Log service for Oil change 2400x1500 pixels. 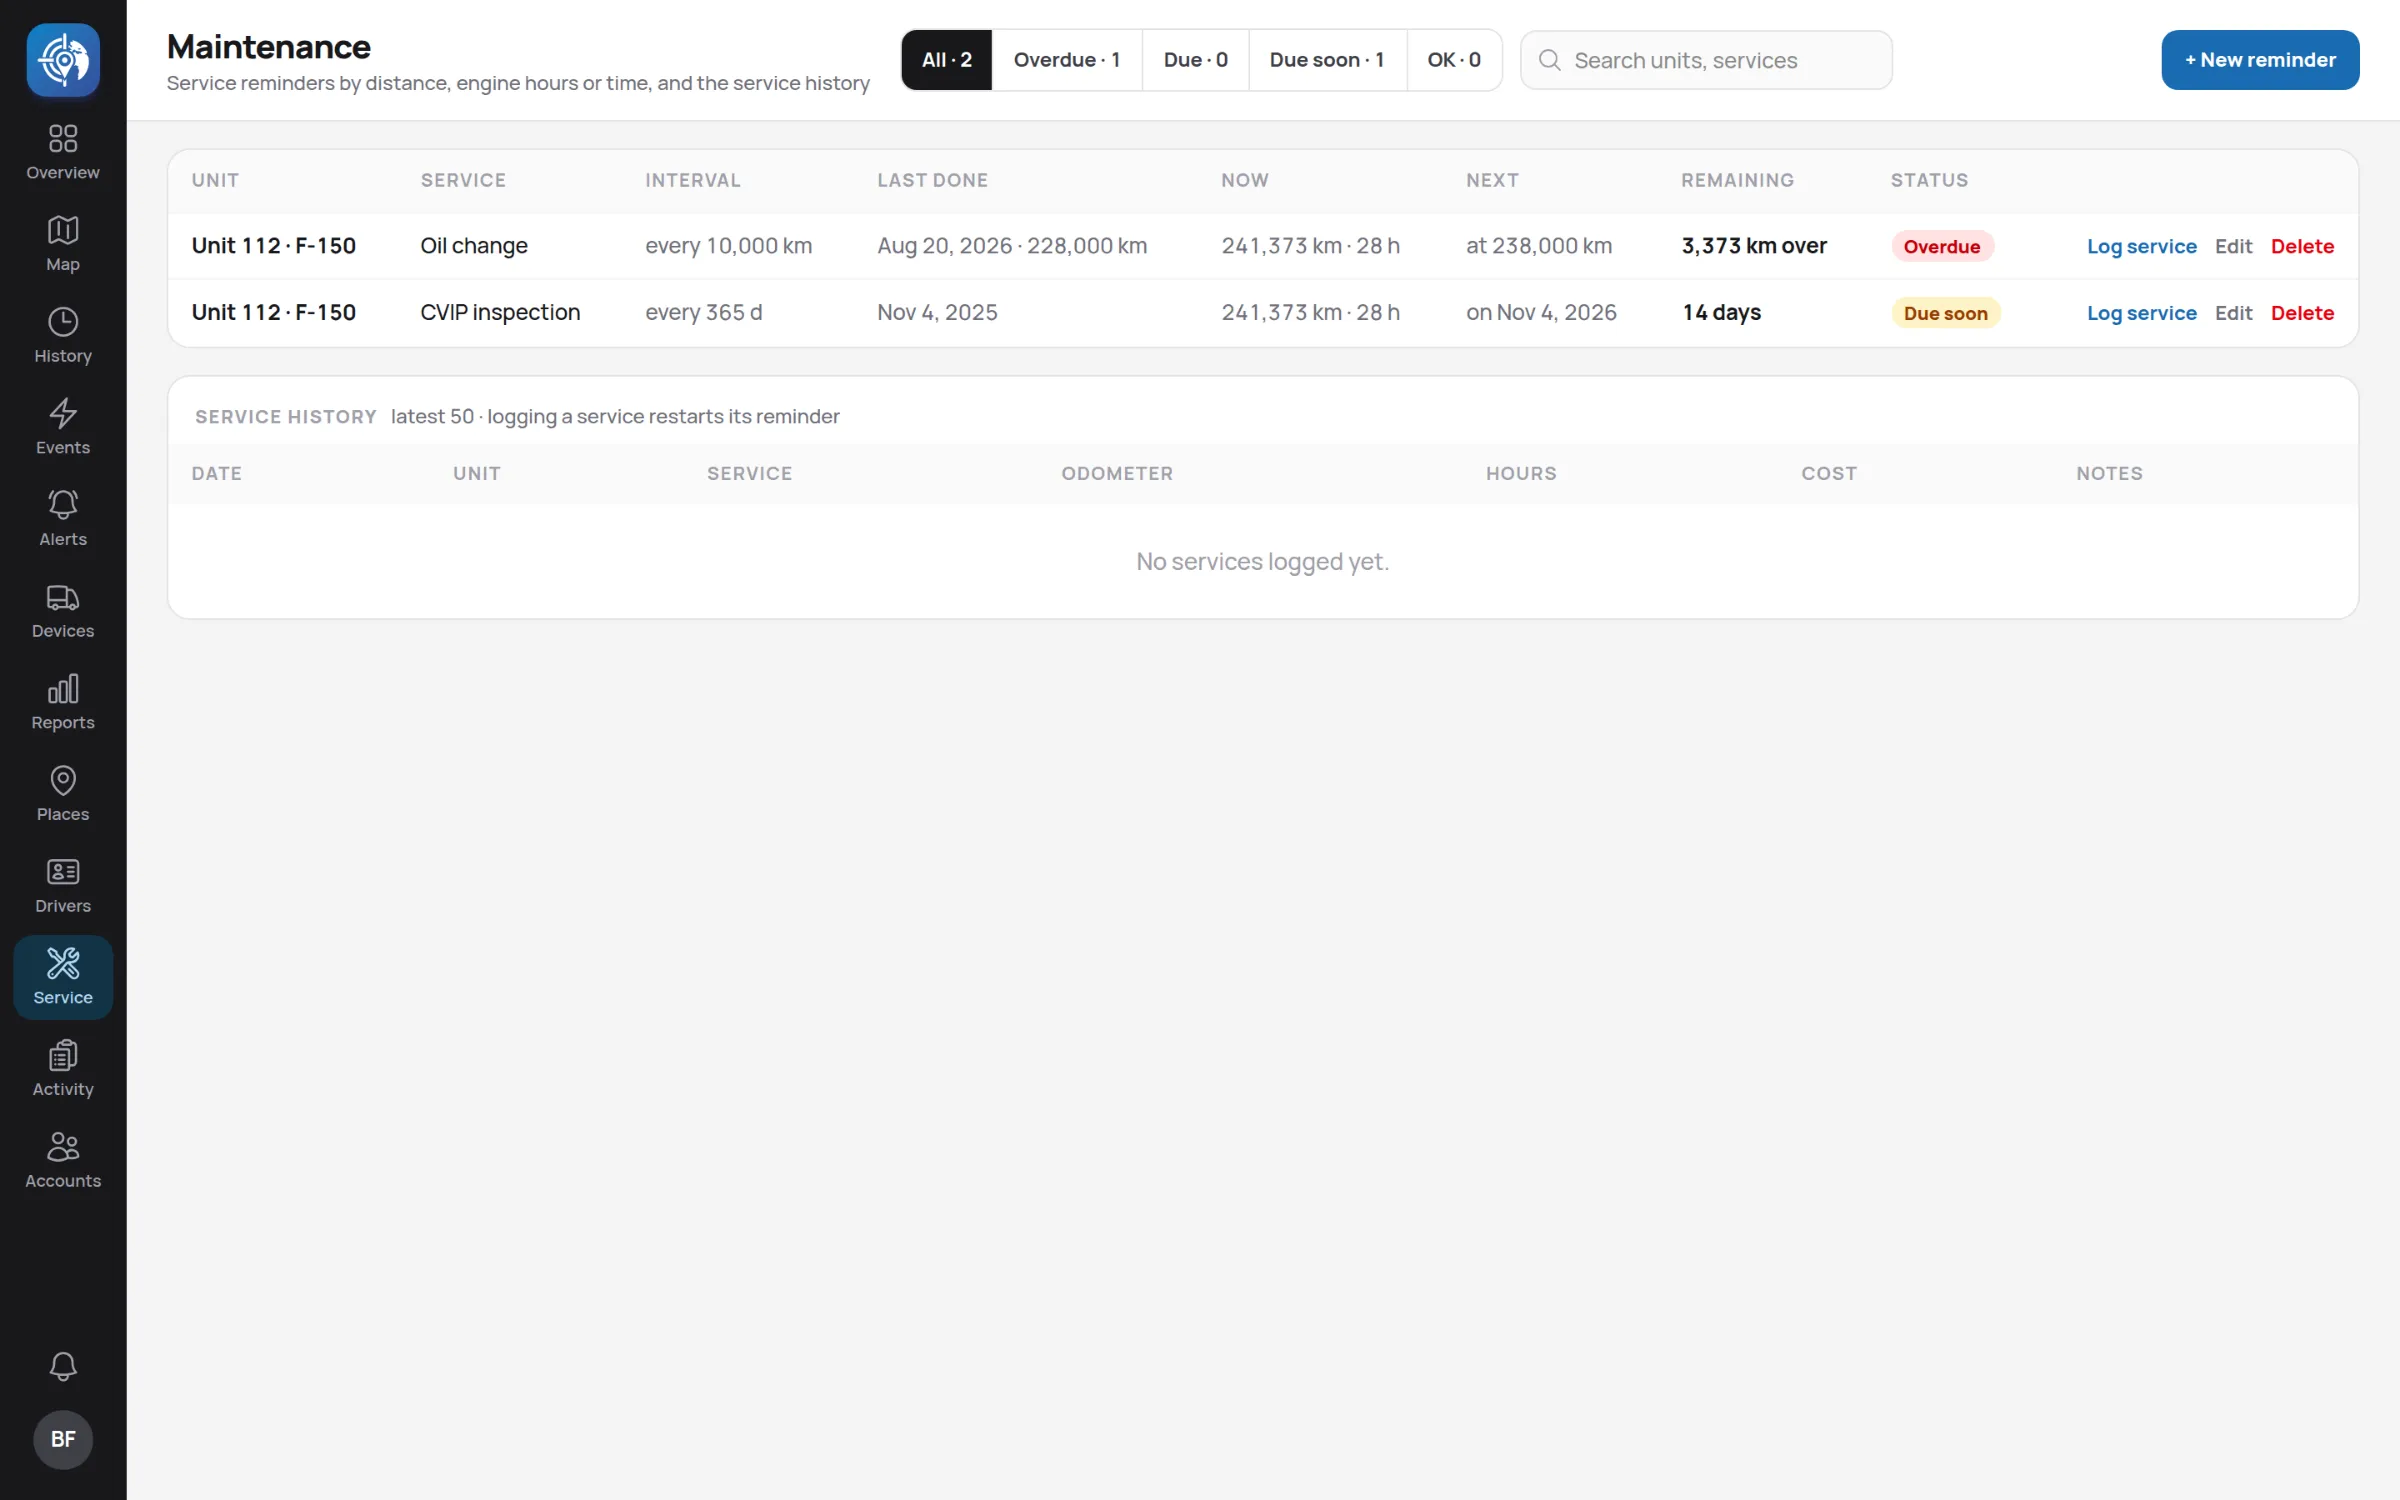pyautogui.click(x=2141, y=246)
